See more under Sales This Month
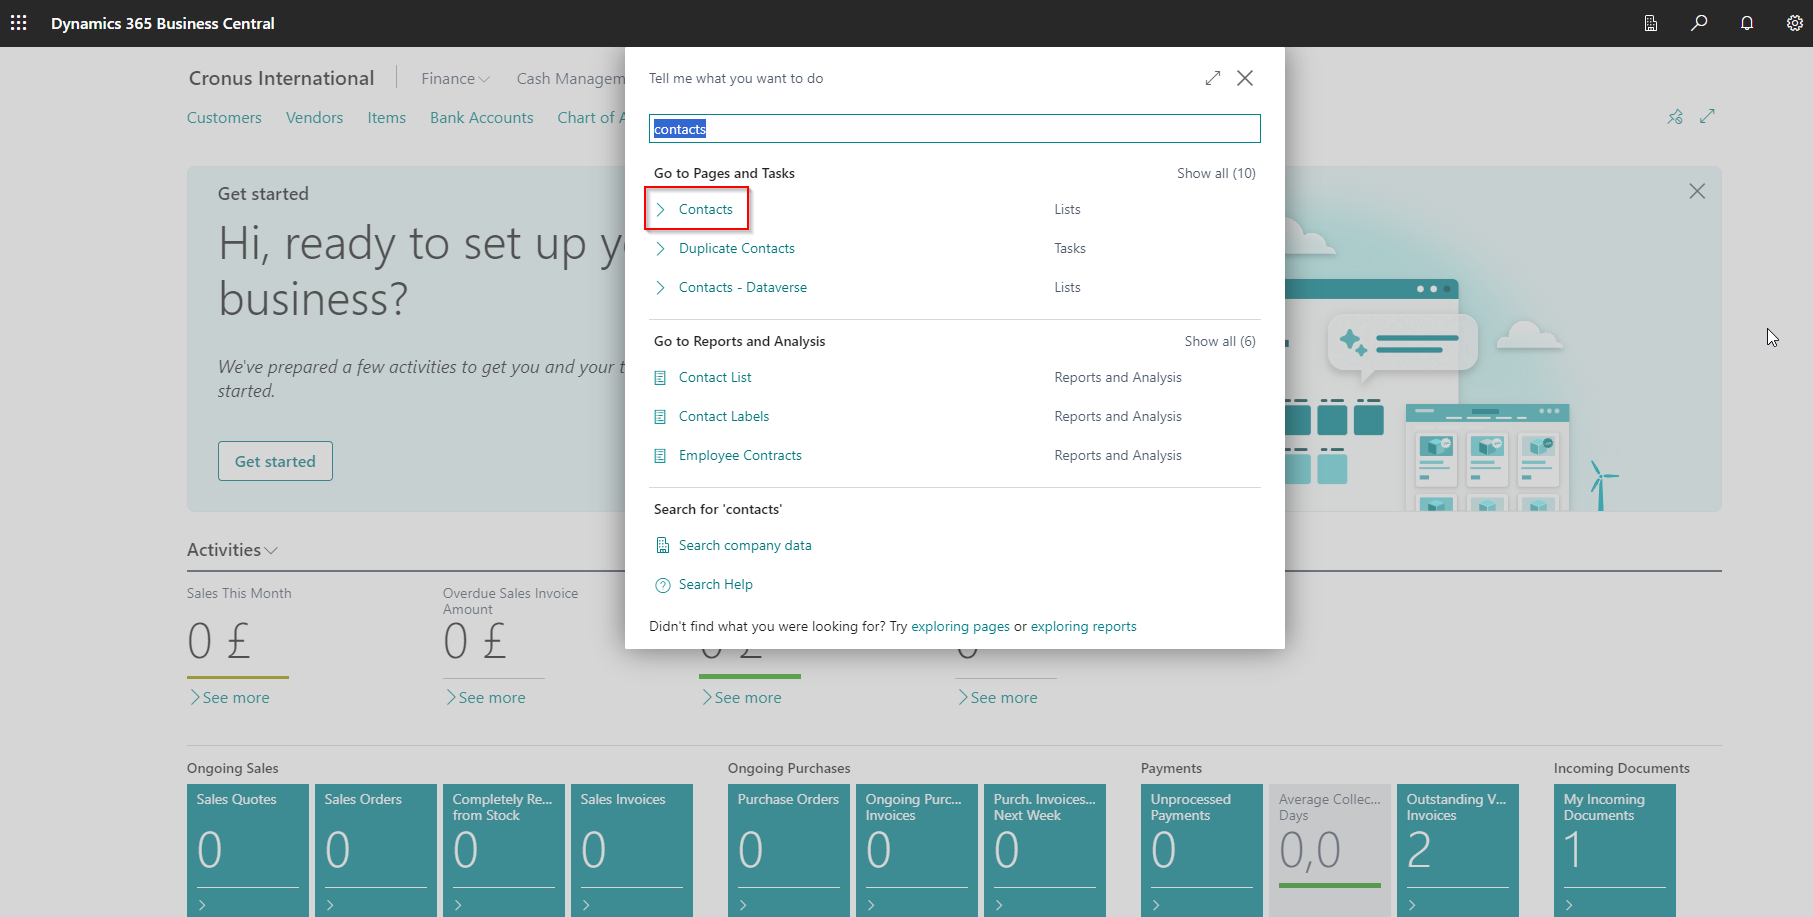1813x917 pixels. tap(229, 697)
